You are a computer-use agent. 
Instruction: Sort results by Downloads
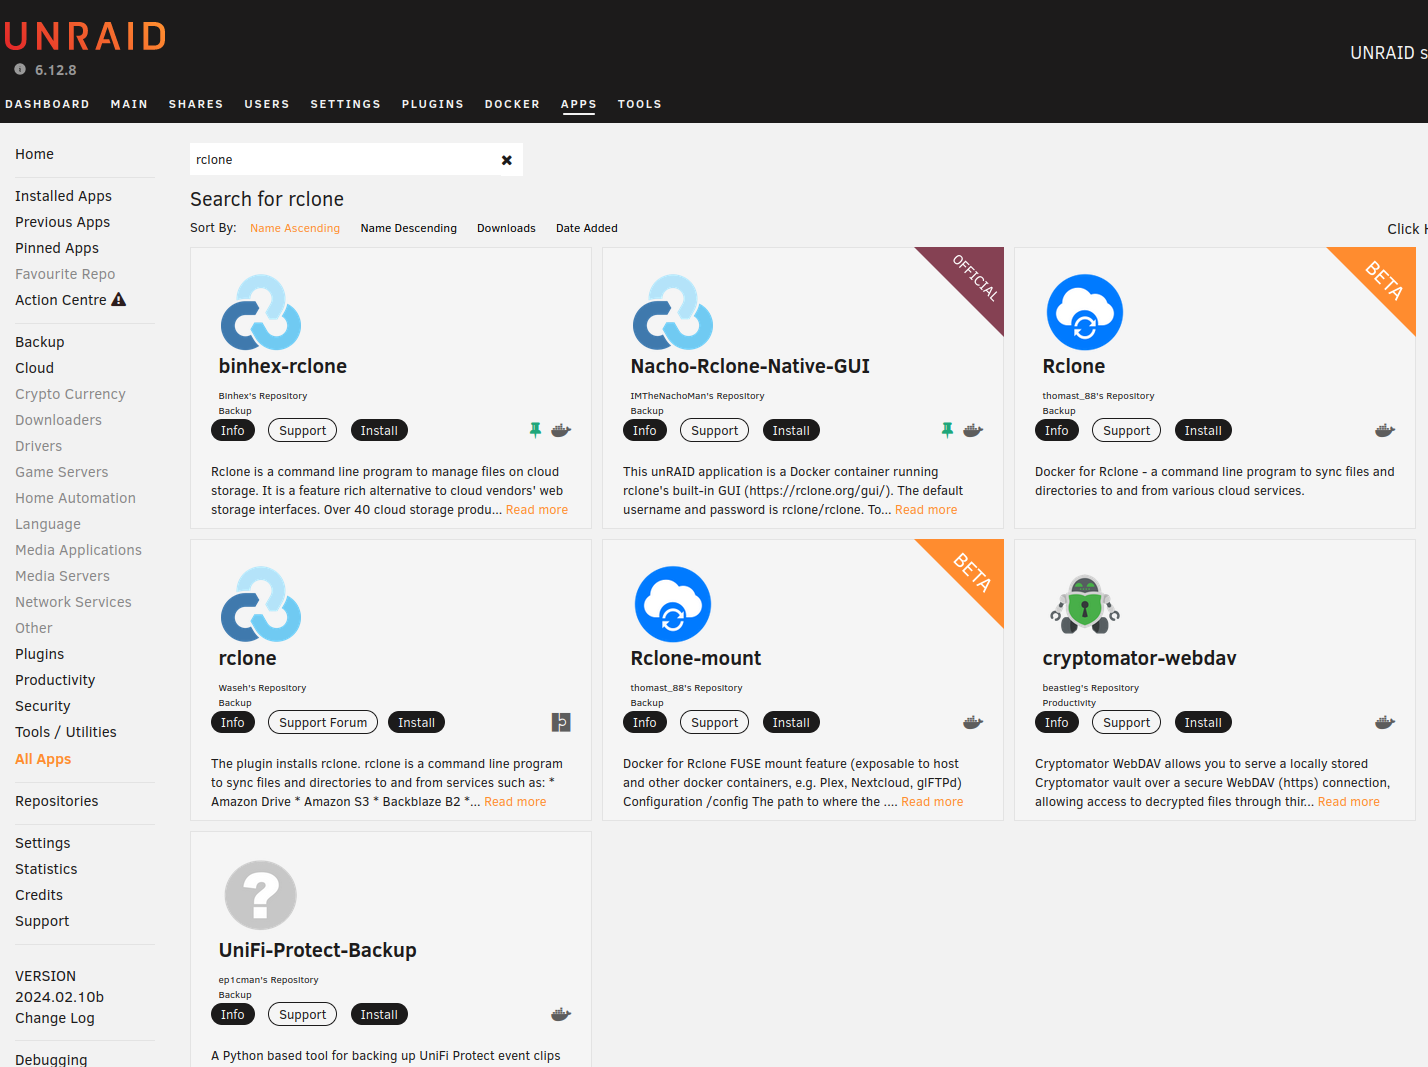pos(506,228)
